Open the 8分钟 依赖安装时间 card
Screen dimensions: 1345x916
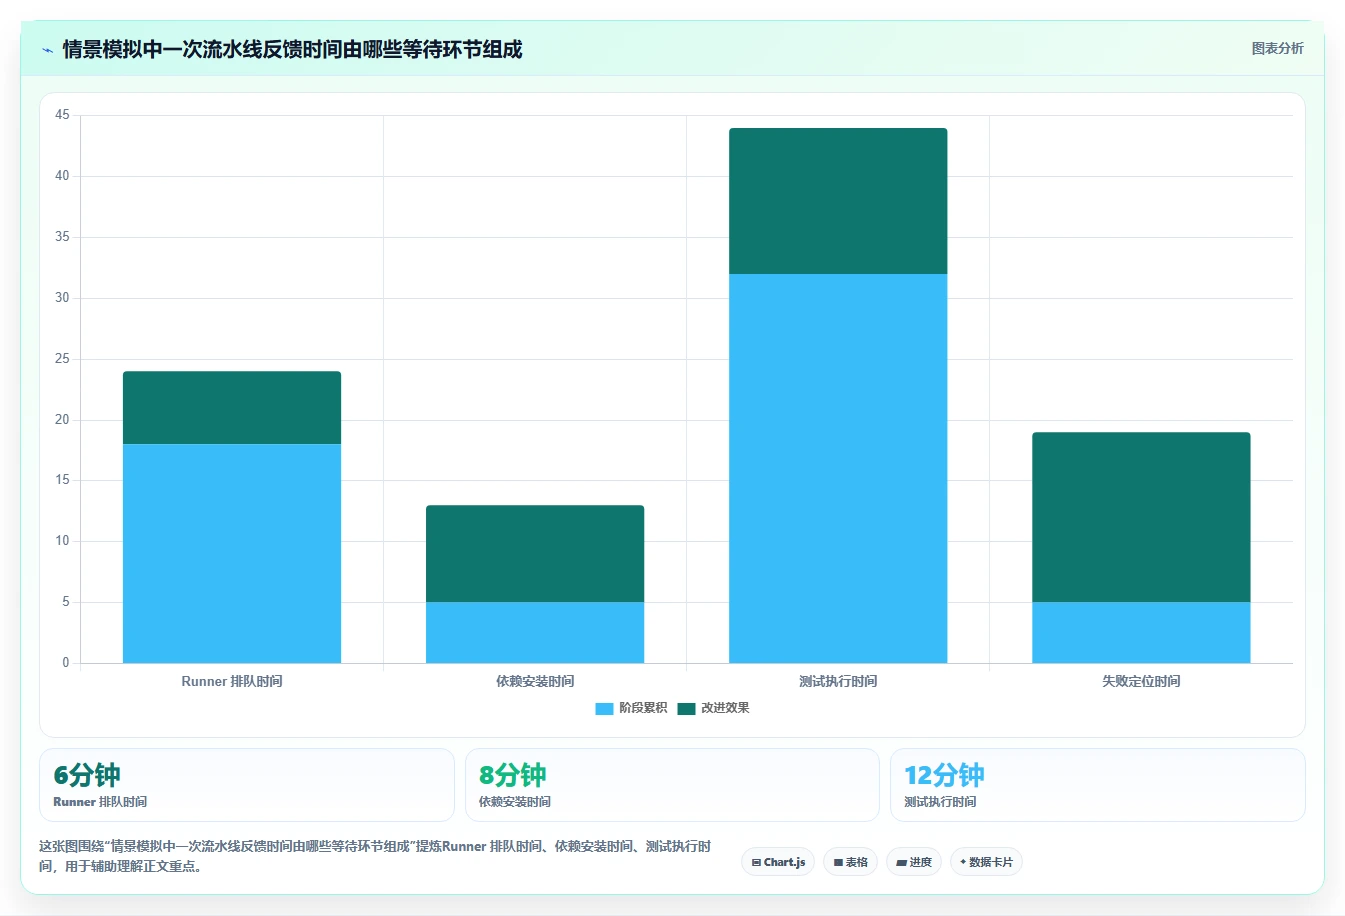[x=672, y=785]
